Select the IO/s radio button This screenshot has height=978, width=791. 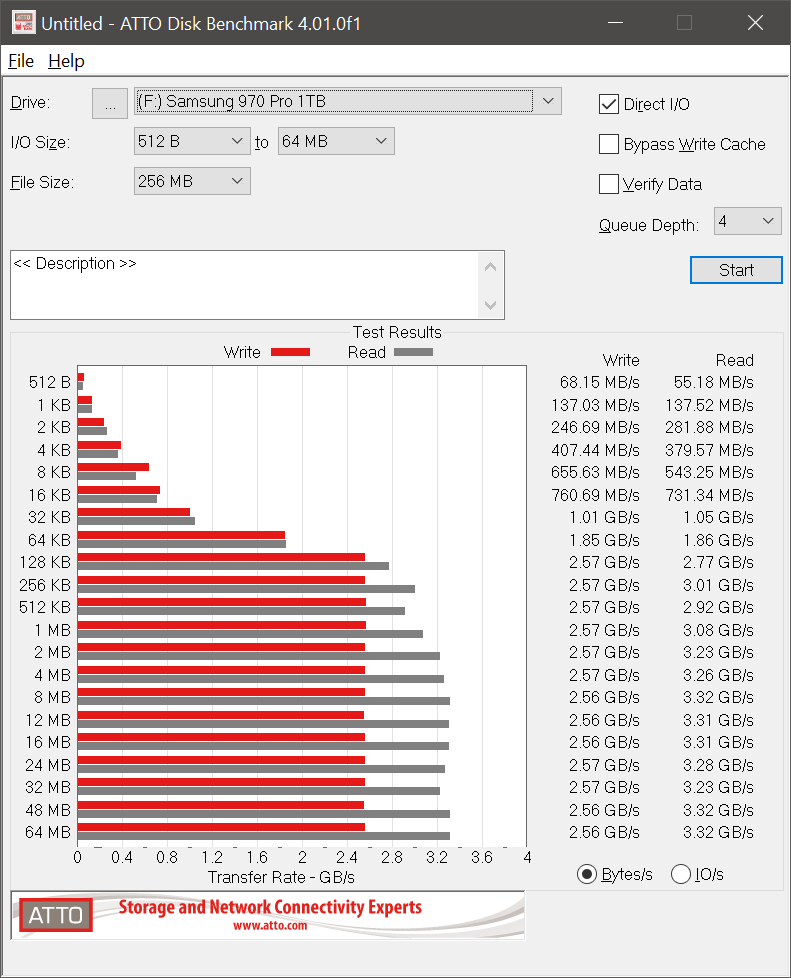click(681, 874)
